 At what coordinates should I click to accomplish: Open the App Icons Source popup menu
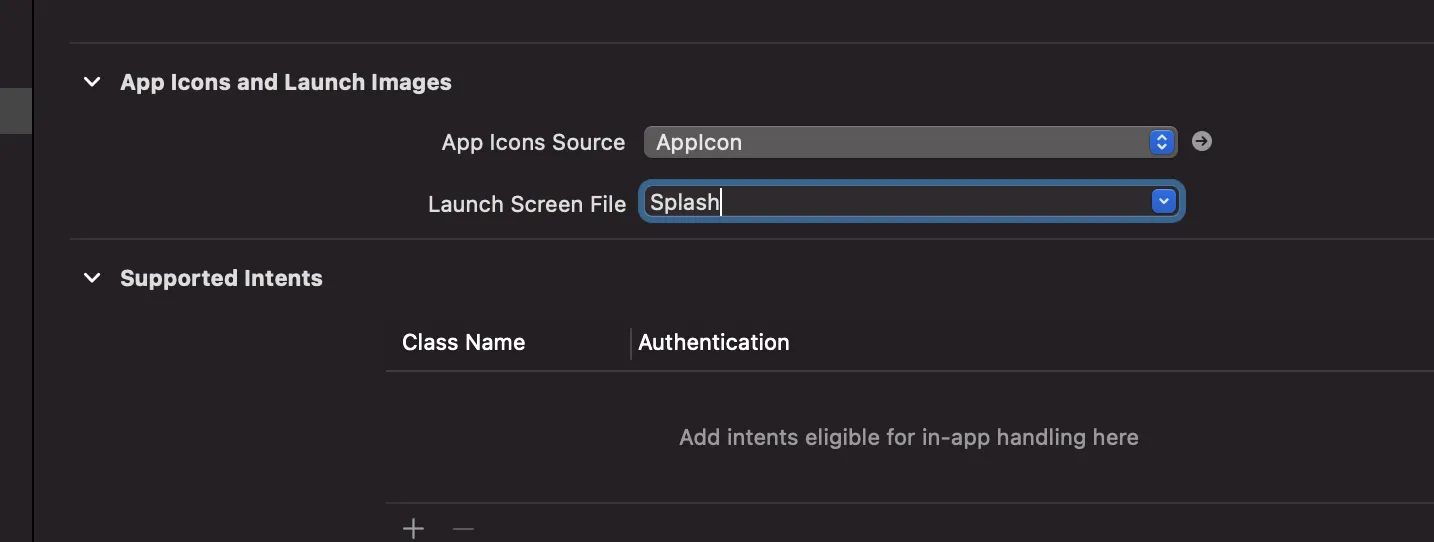pos(900,142)
